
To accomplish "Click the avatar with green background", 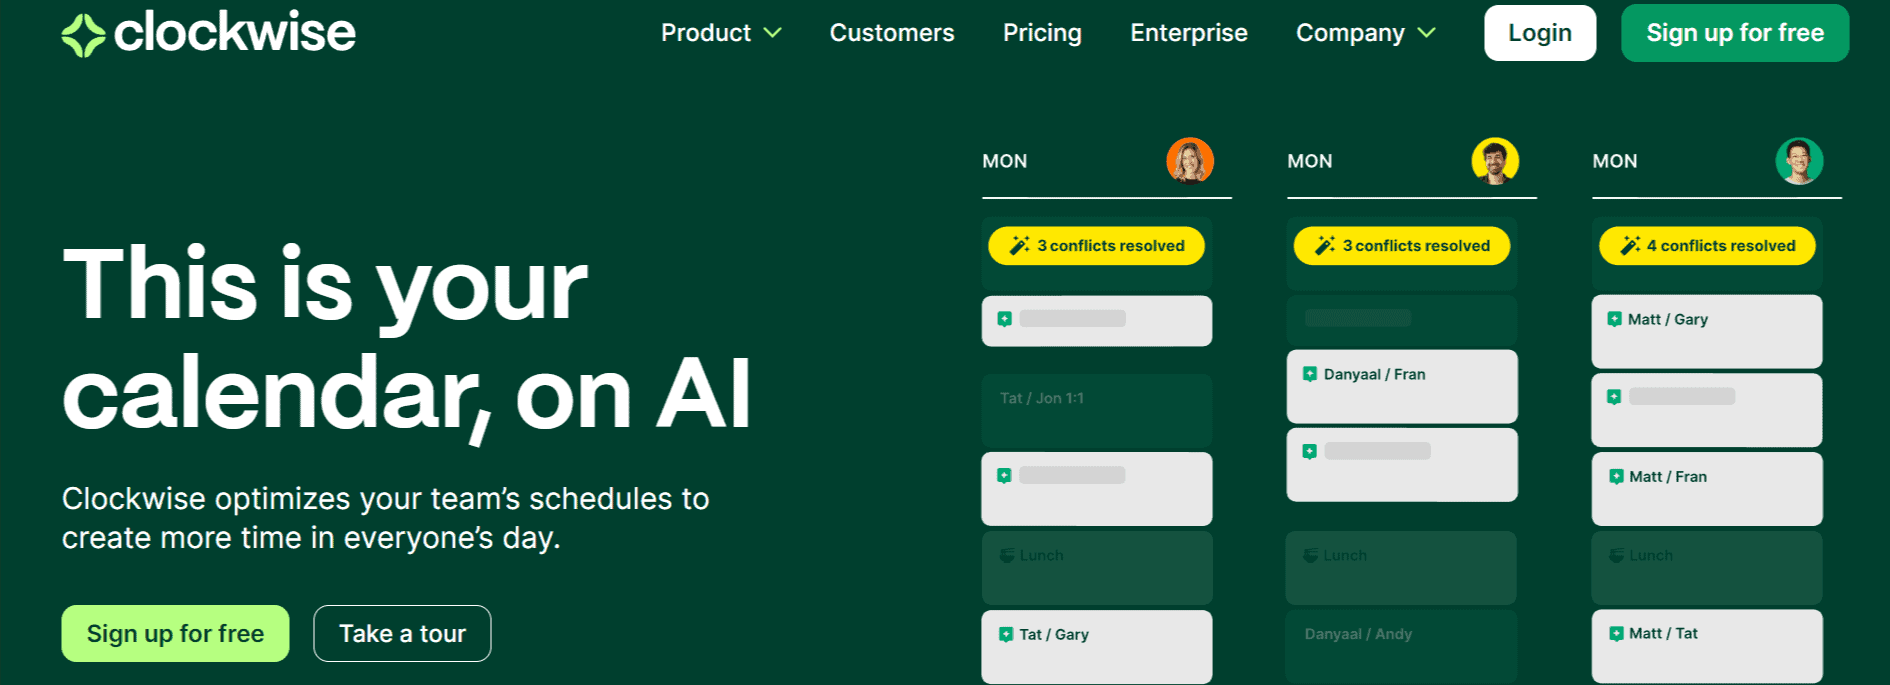I will point(1799,161).
